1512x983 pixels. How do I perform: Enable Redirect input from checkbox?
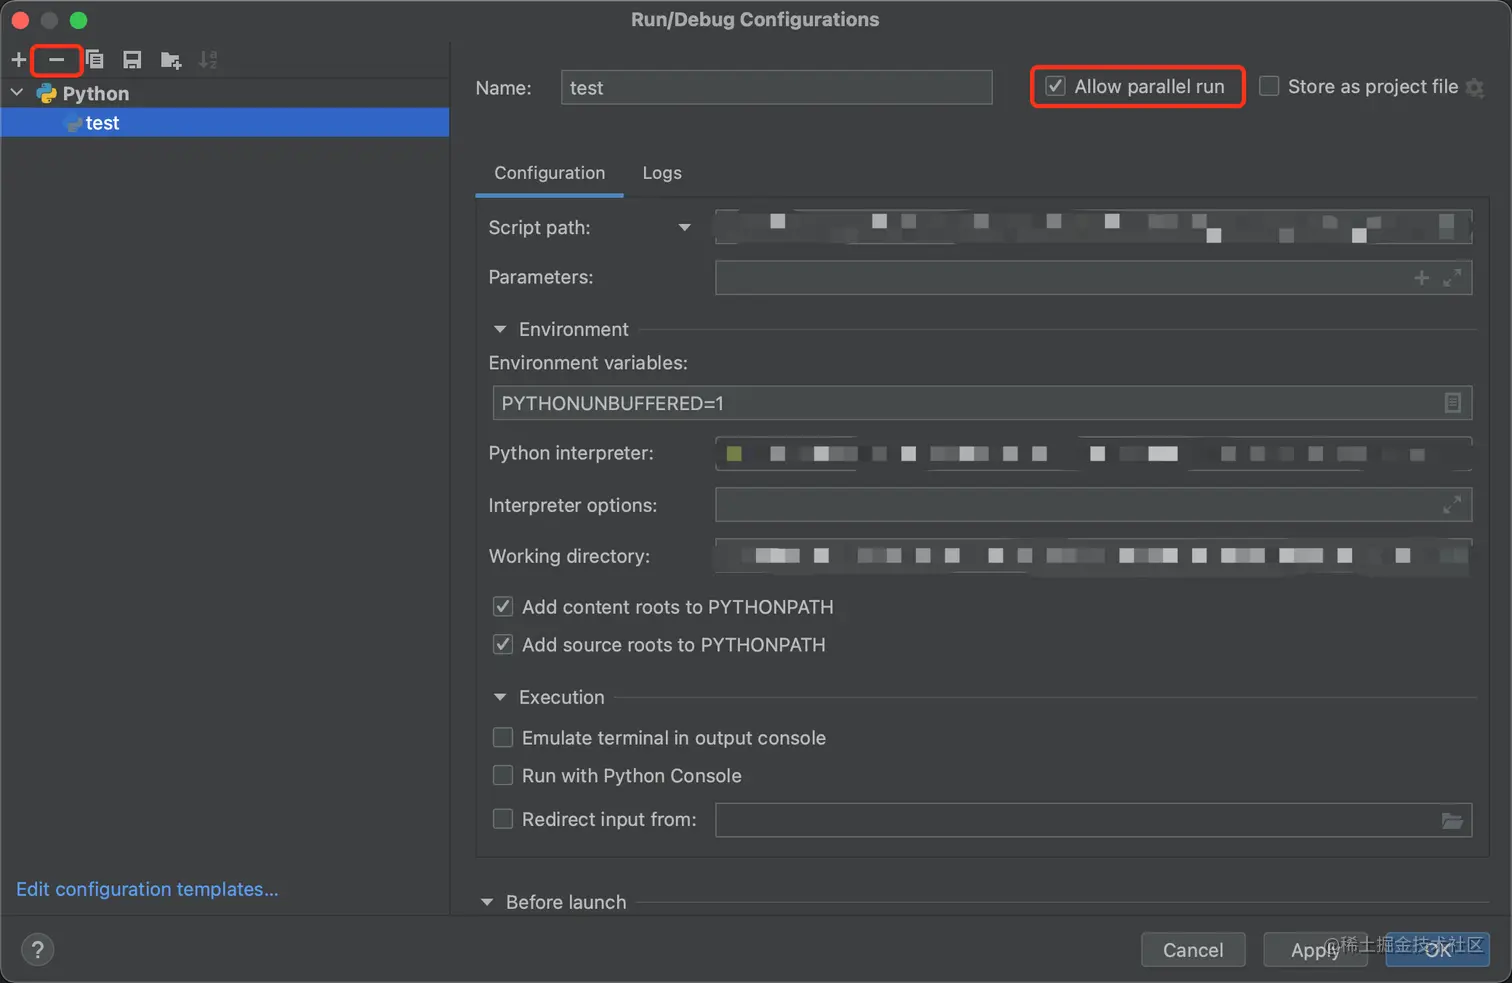503,820
